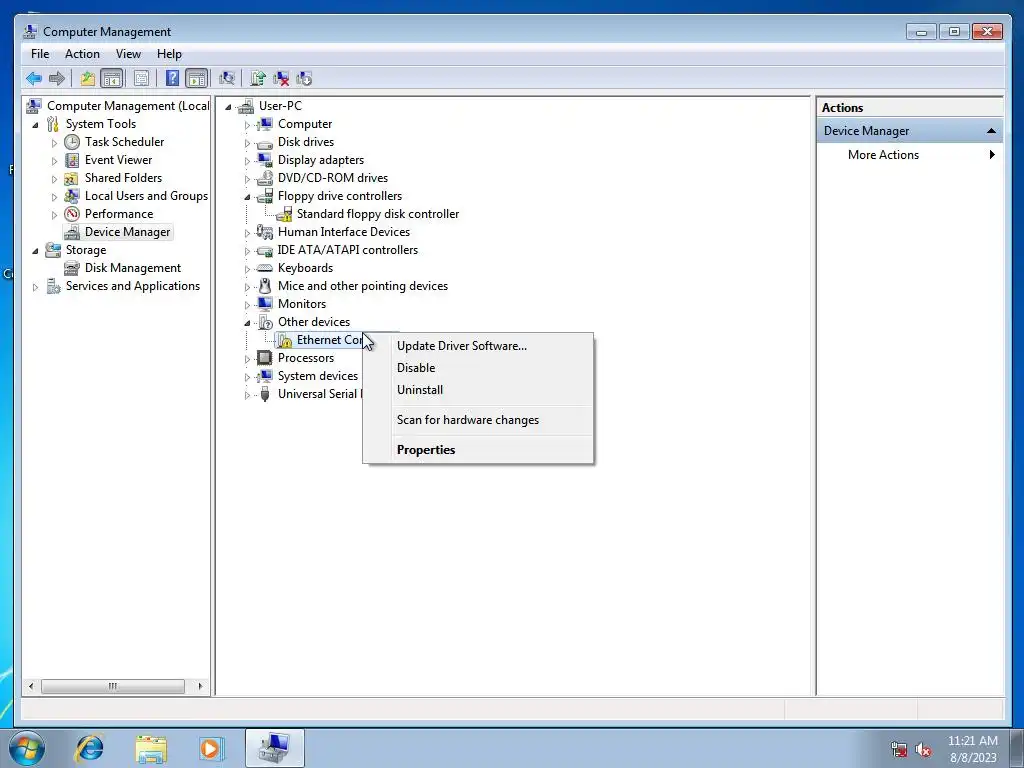Select the Standard floppy disk controller icon
Image resolution: width=1024 pixels, height=768 pixels.
coord(284,214)
